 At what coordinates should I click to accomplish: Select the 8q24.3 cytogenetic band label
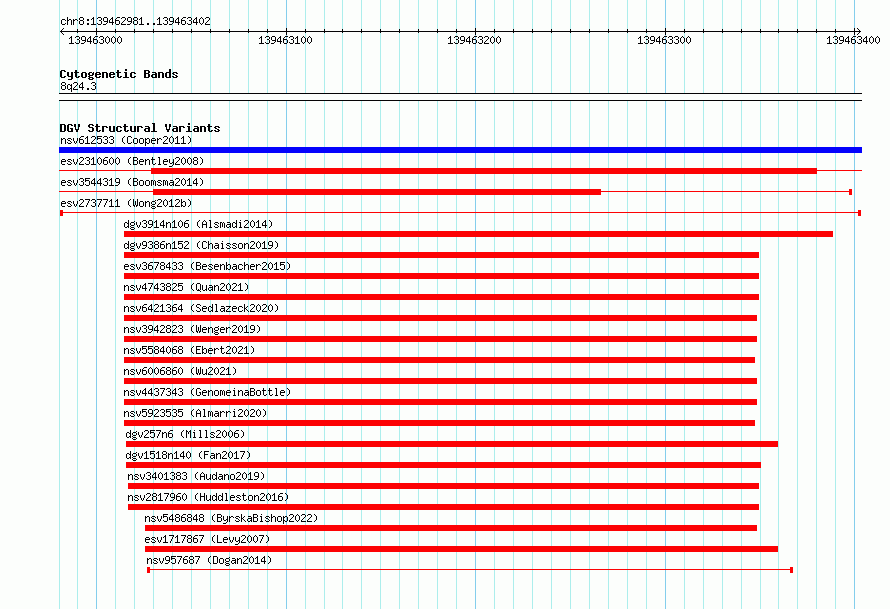[x=78, y=86]
